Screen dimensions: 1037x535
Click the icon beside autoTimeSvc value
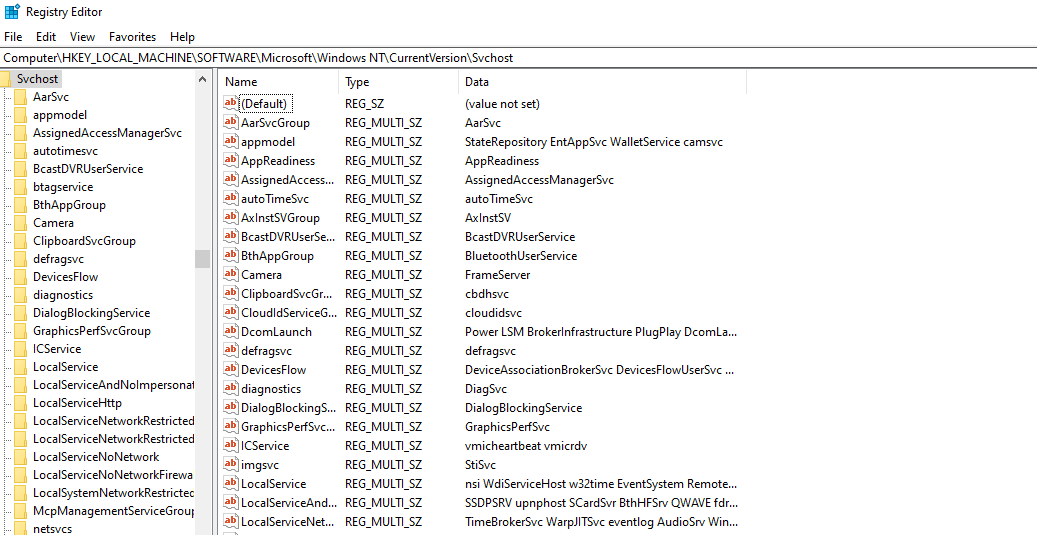coord(230,198)
